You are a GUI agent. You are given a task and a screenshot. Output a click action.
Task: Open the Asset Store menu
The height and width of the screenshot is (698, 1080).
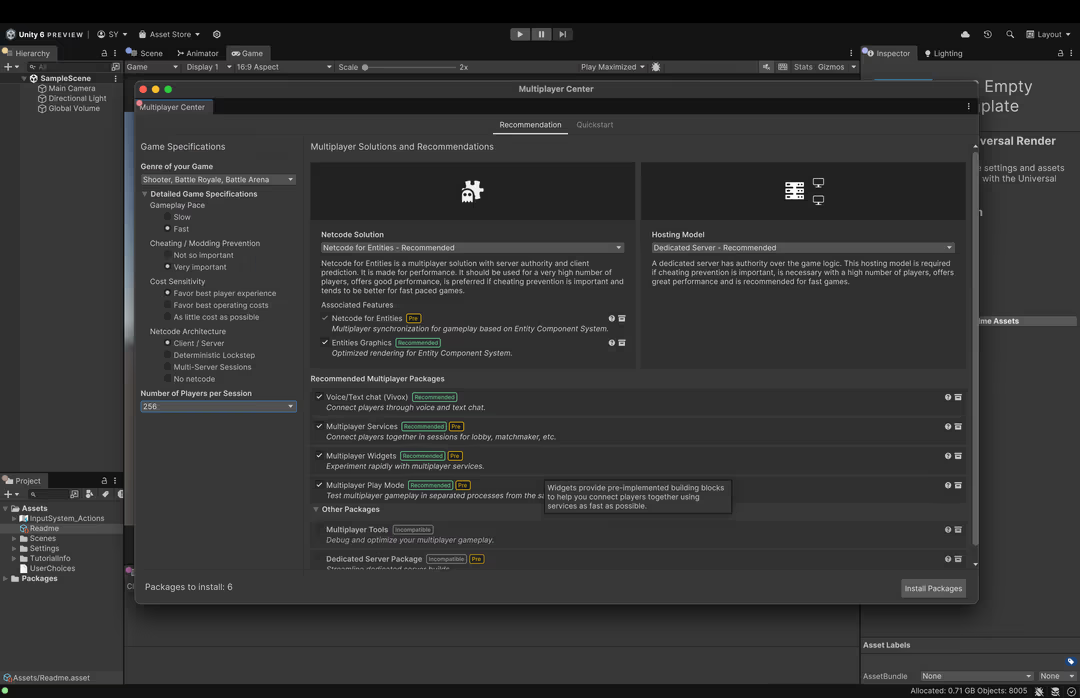pos(169,34)
